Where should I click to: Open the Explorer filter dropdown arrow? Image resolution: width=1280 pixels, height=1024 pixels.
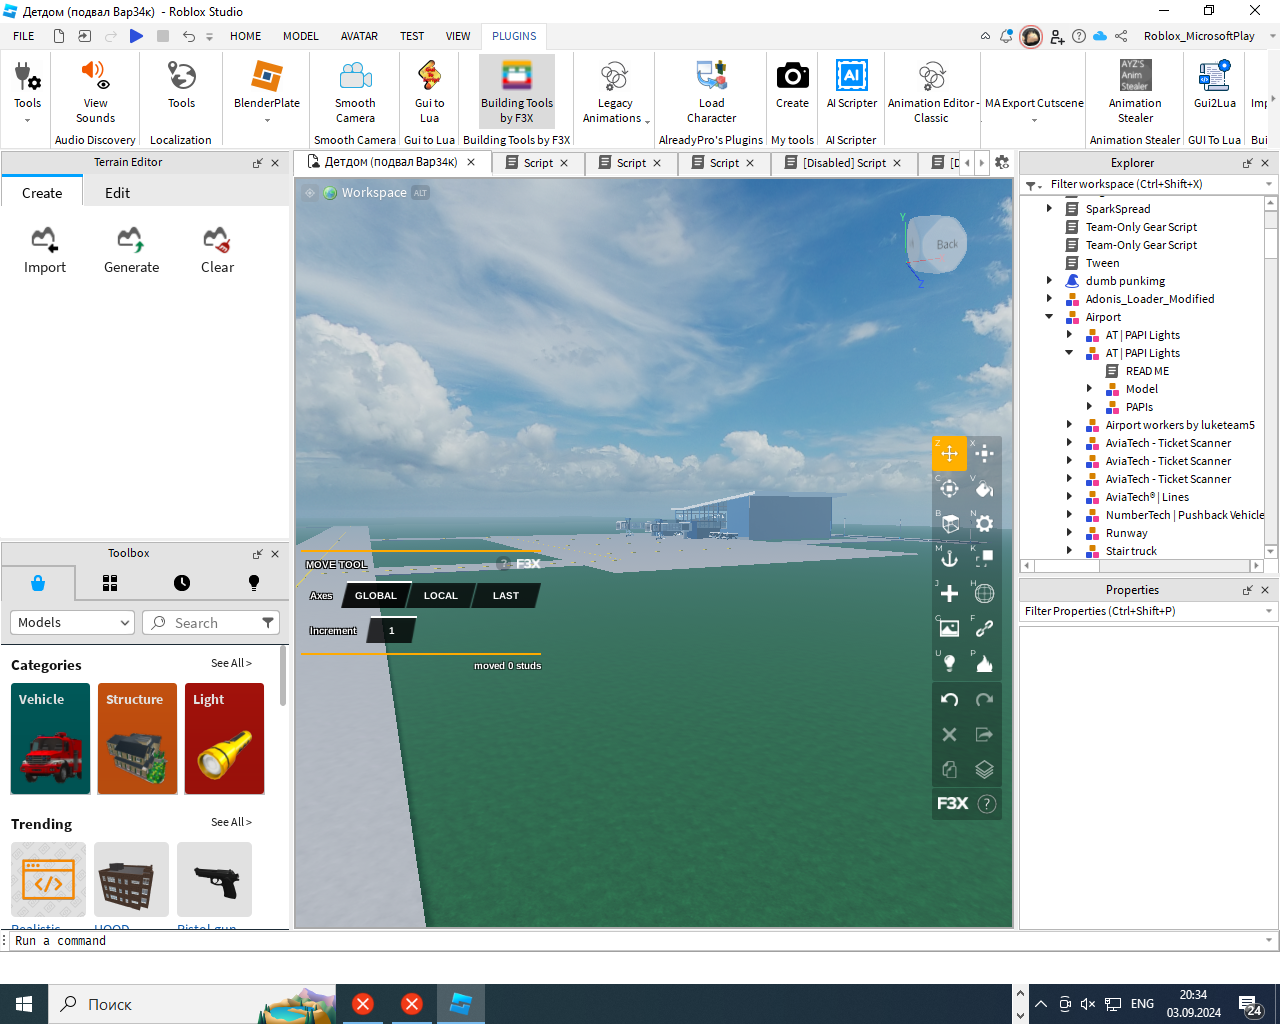click(x=1269, y=184)
